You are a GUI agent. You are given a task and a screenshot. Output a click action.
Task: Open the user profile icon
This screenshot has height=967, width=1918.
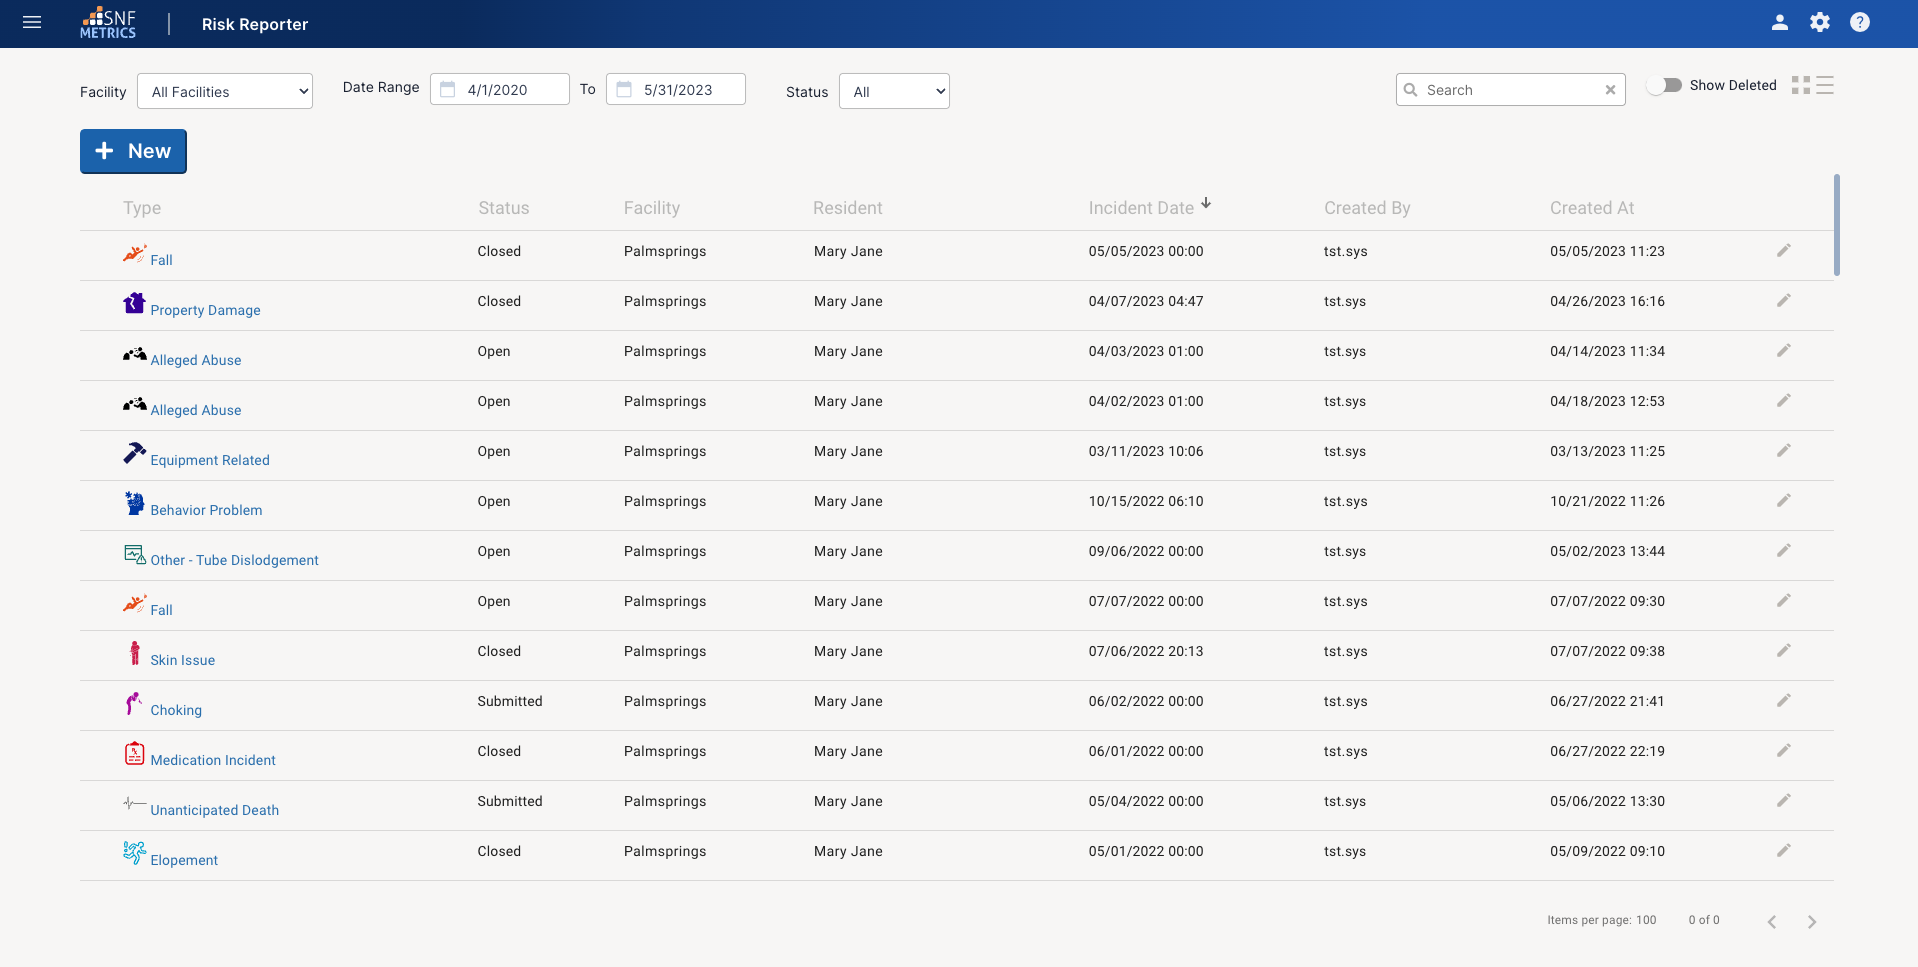coord(1779,22)
